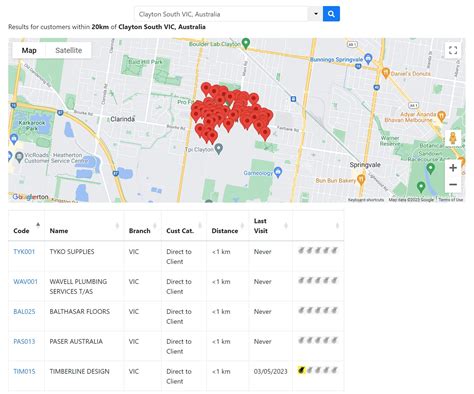Click the TYKO SUPPLIES rating icons
The image size is (474, 394).
tap(318, 250)
